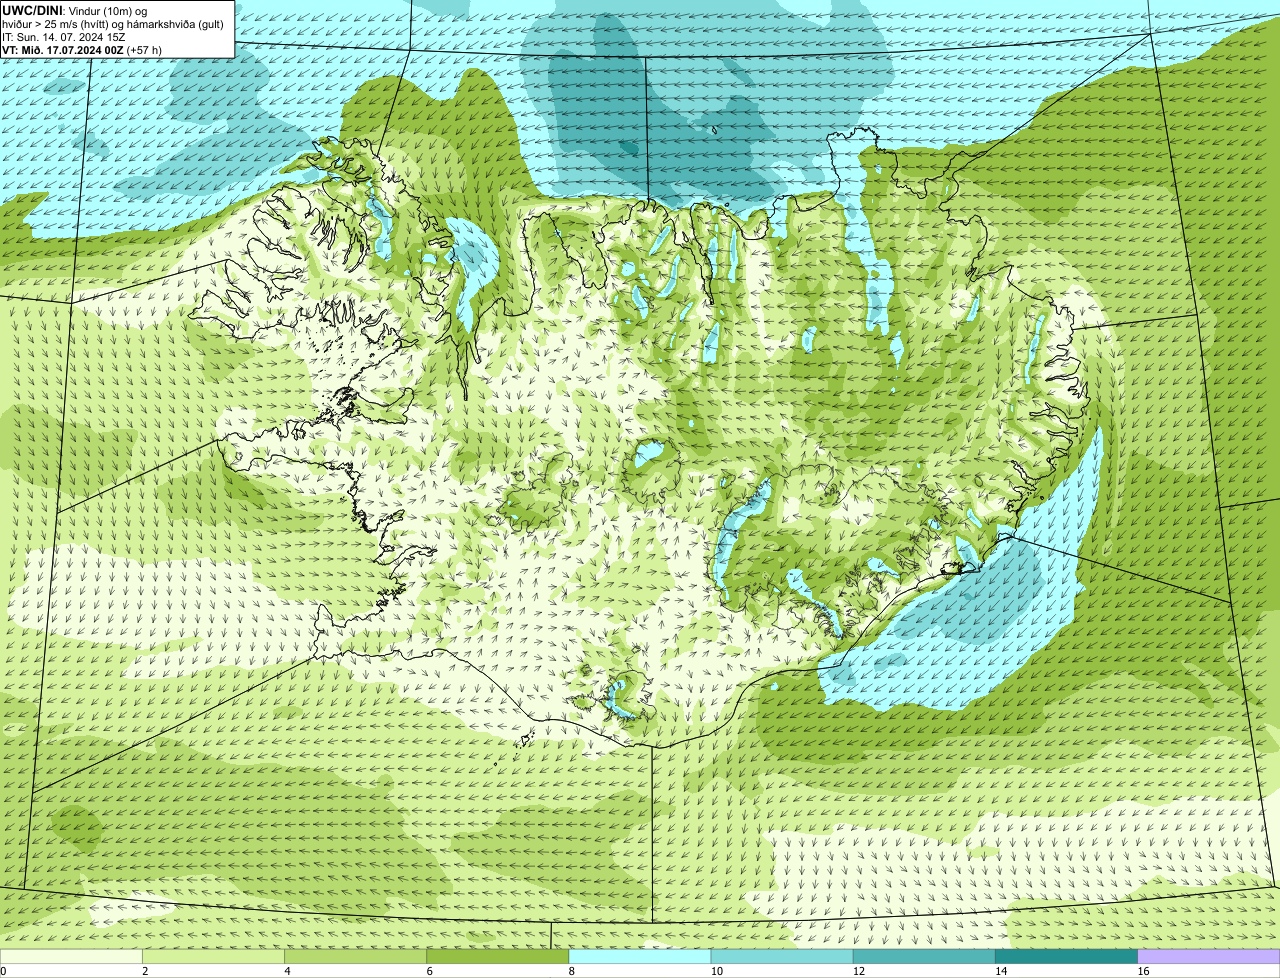Screen dimensions: 1280x978
Task: Click the scale label "10"
Action: (x=716, y=971)
